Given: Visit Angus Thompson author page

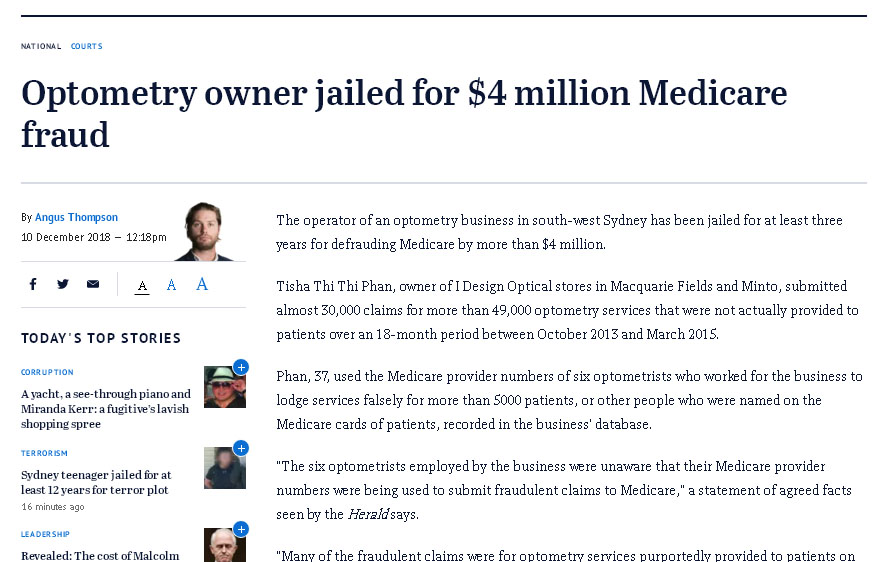Looking at the screenshot, I should coord(76,217).
